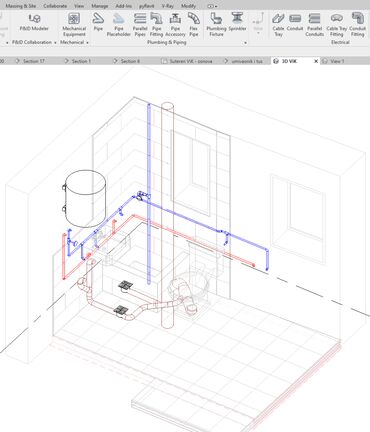Choose the Parallel Conduits tool

[x=314, y=25]
